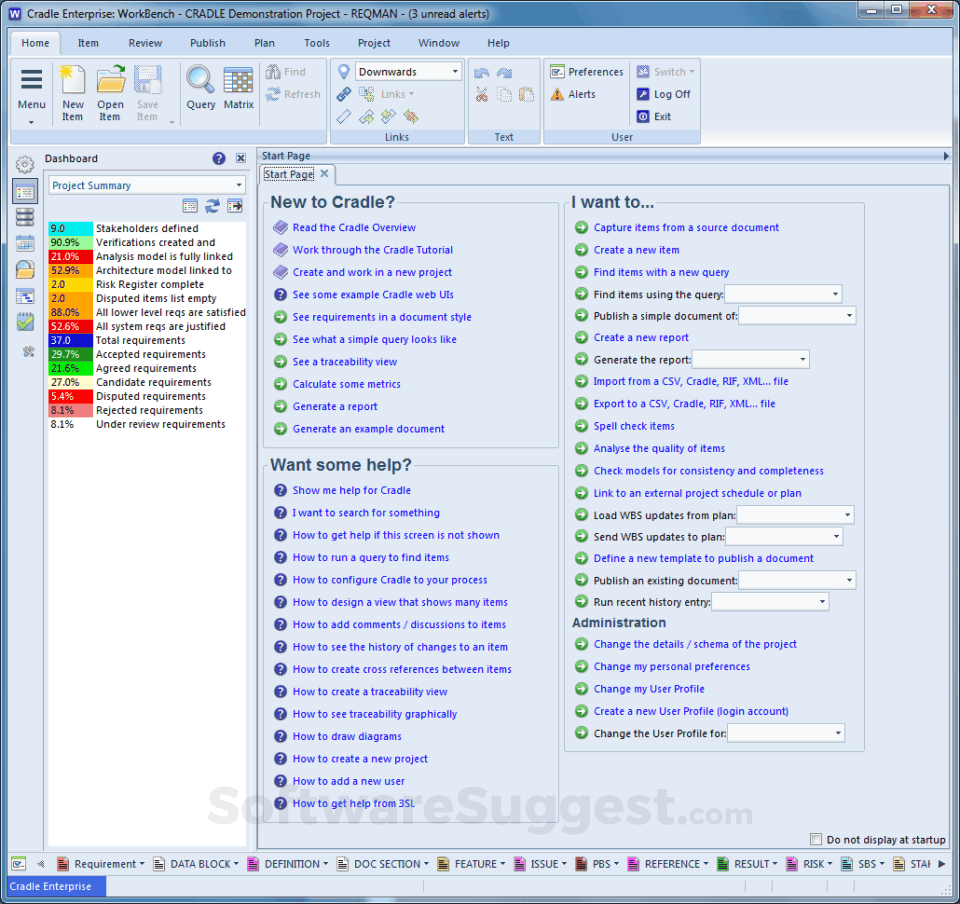Click Change my personal preferences link
This screenshot has height=904, width=960.
(671, 667)
